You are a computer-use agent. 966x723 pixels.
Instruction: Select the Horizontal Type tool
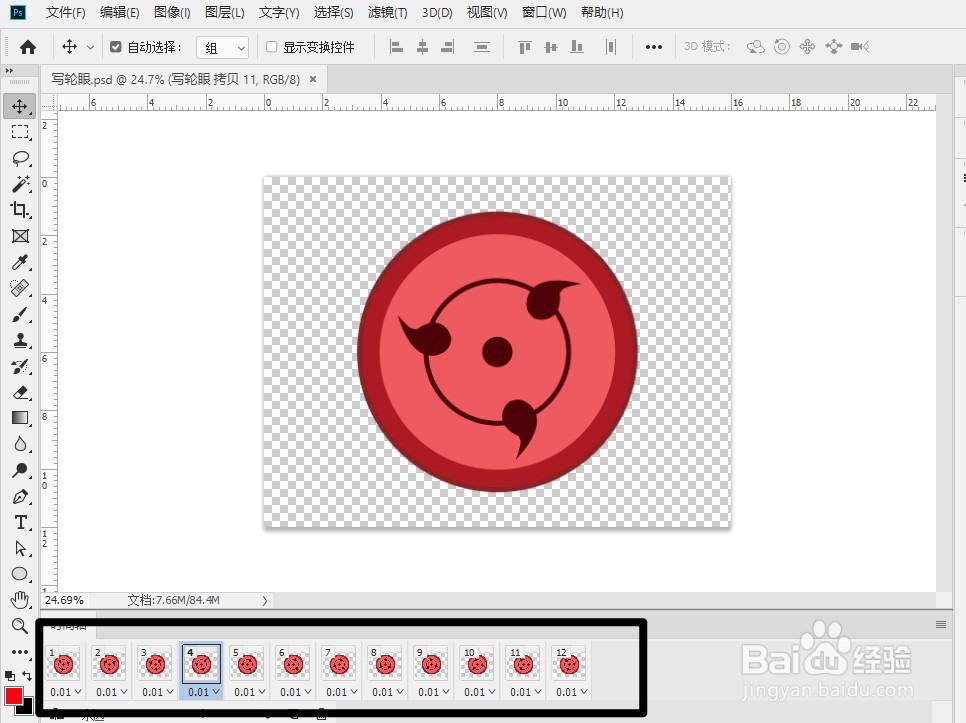click(x=20, y=522)
